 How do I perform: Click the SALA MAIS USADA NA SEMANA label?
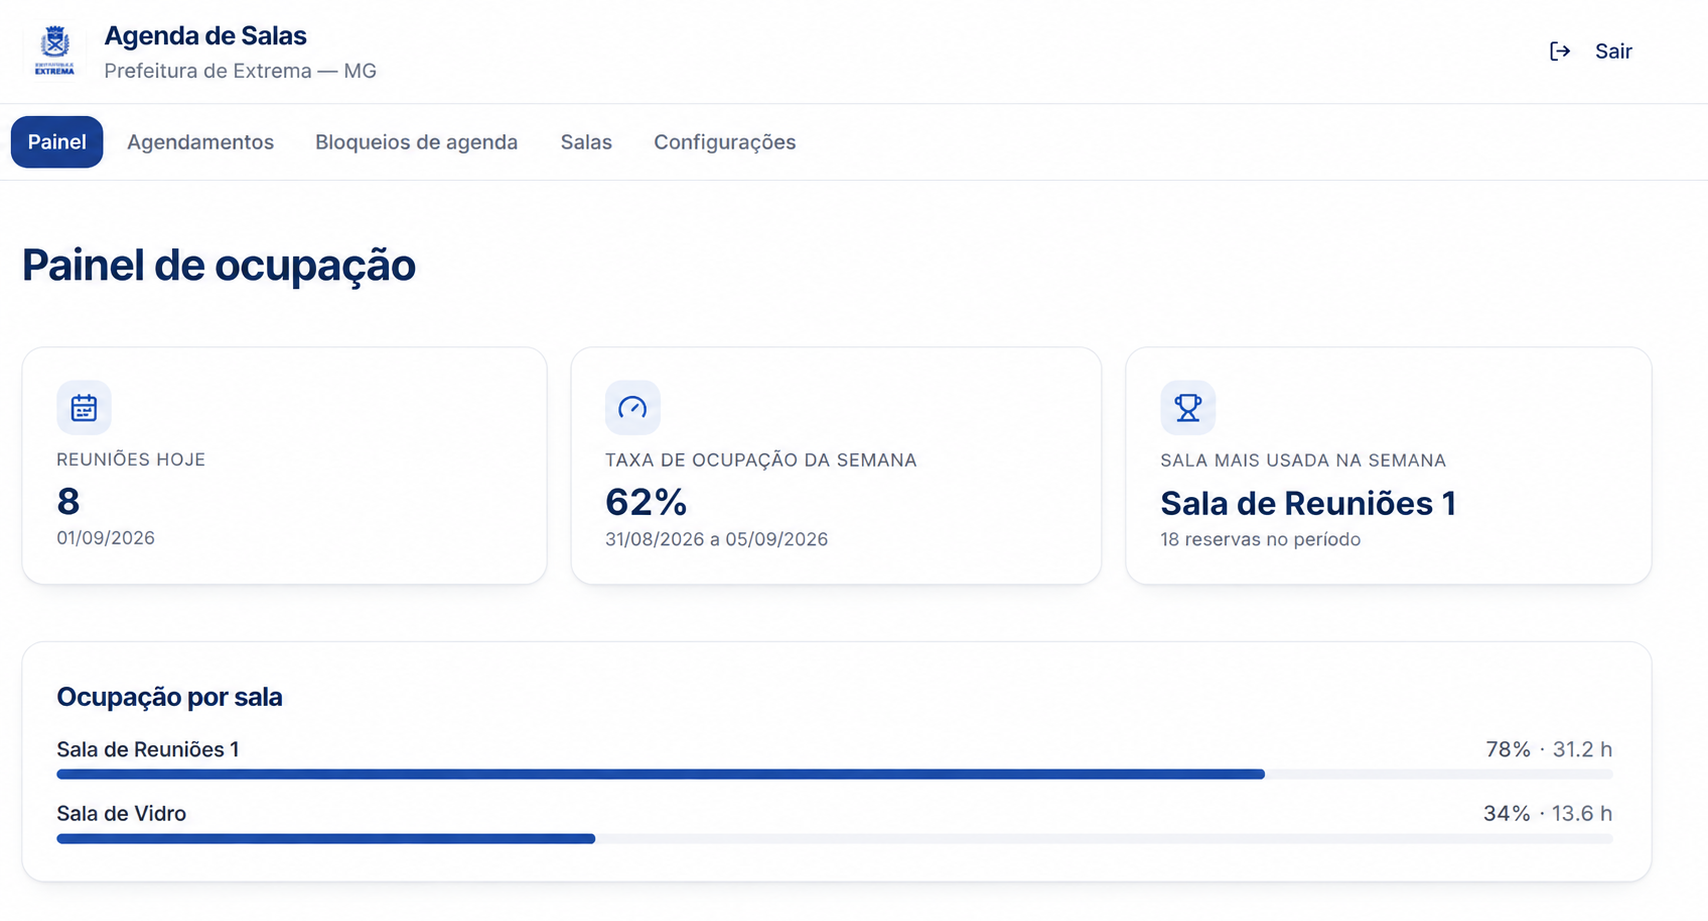tap(1303, 460)
